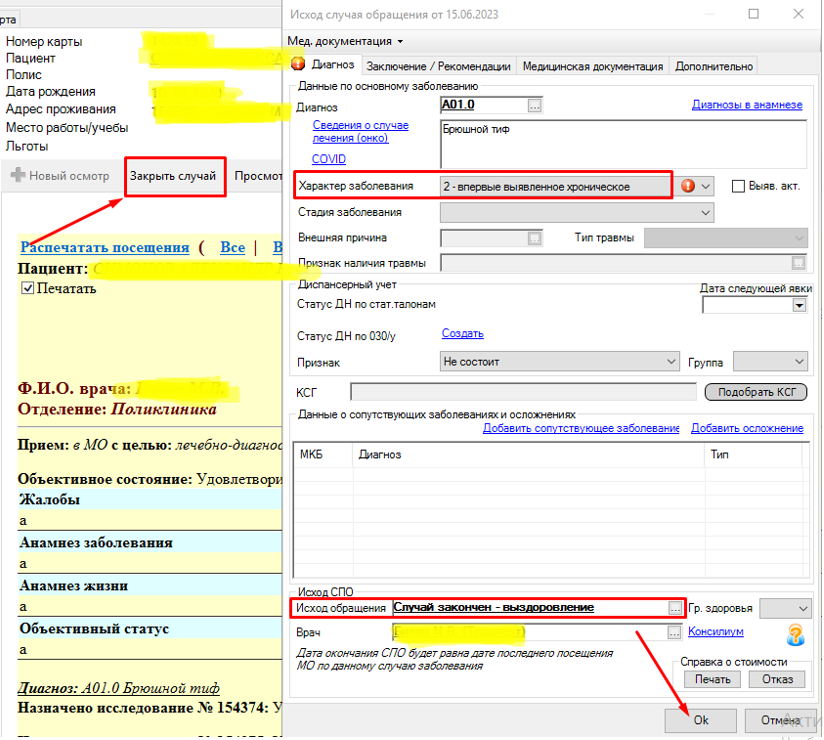Switch to Заключение / Рекомендации tab

[438, 66]
